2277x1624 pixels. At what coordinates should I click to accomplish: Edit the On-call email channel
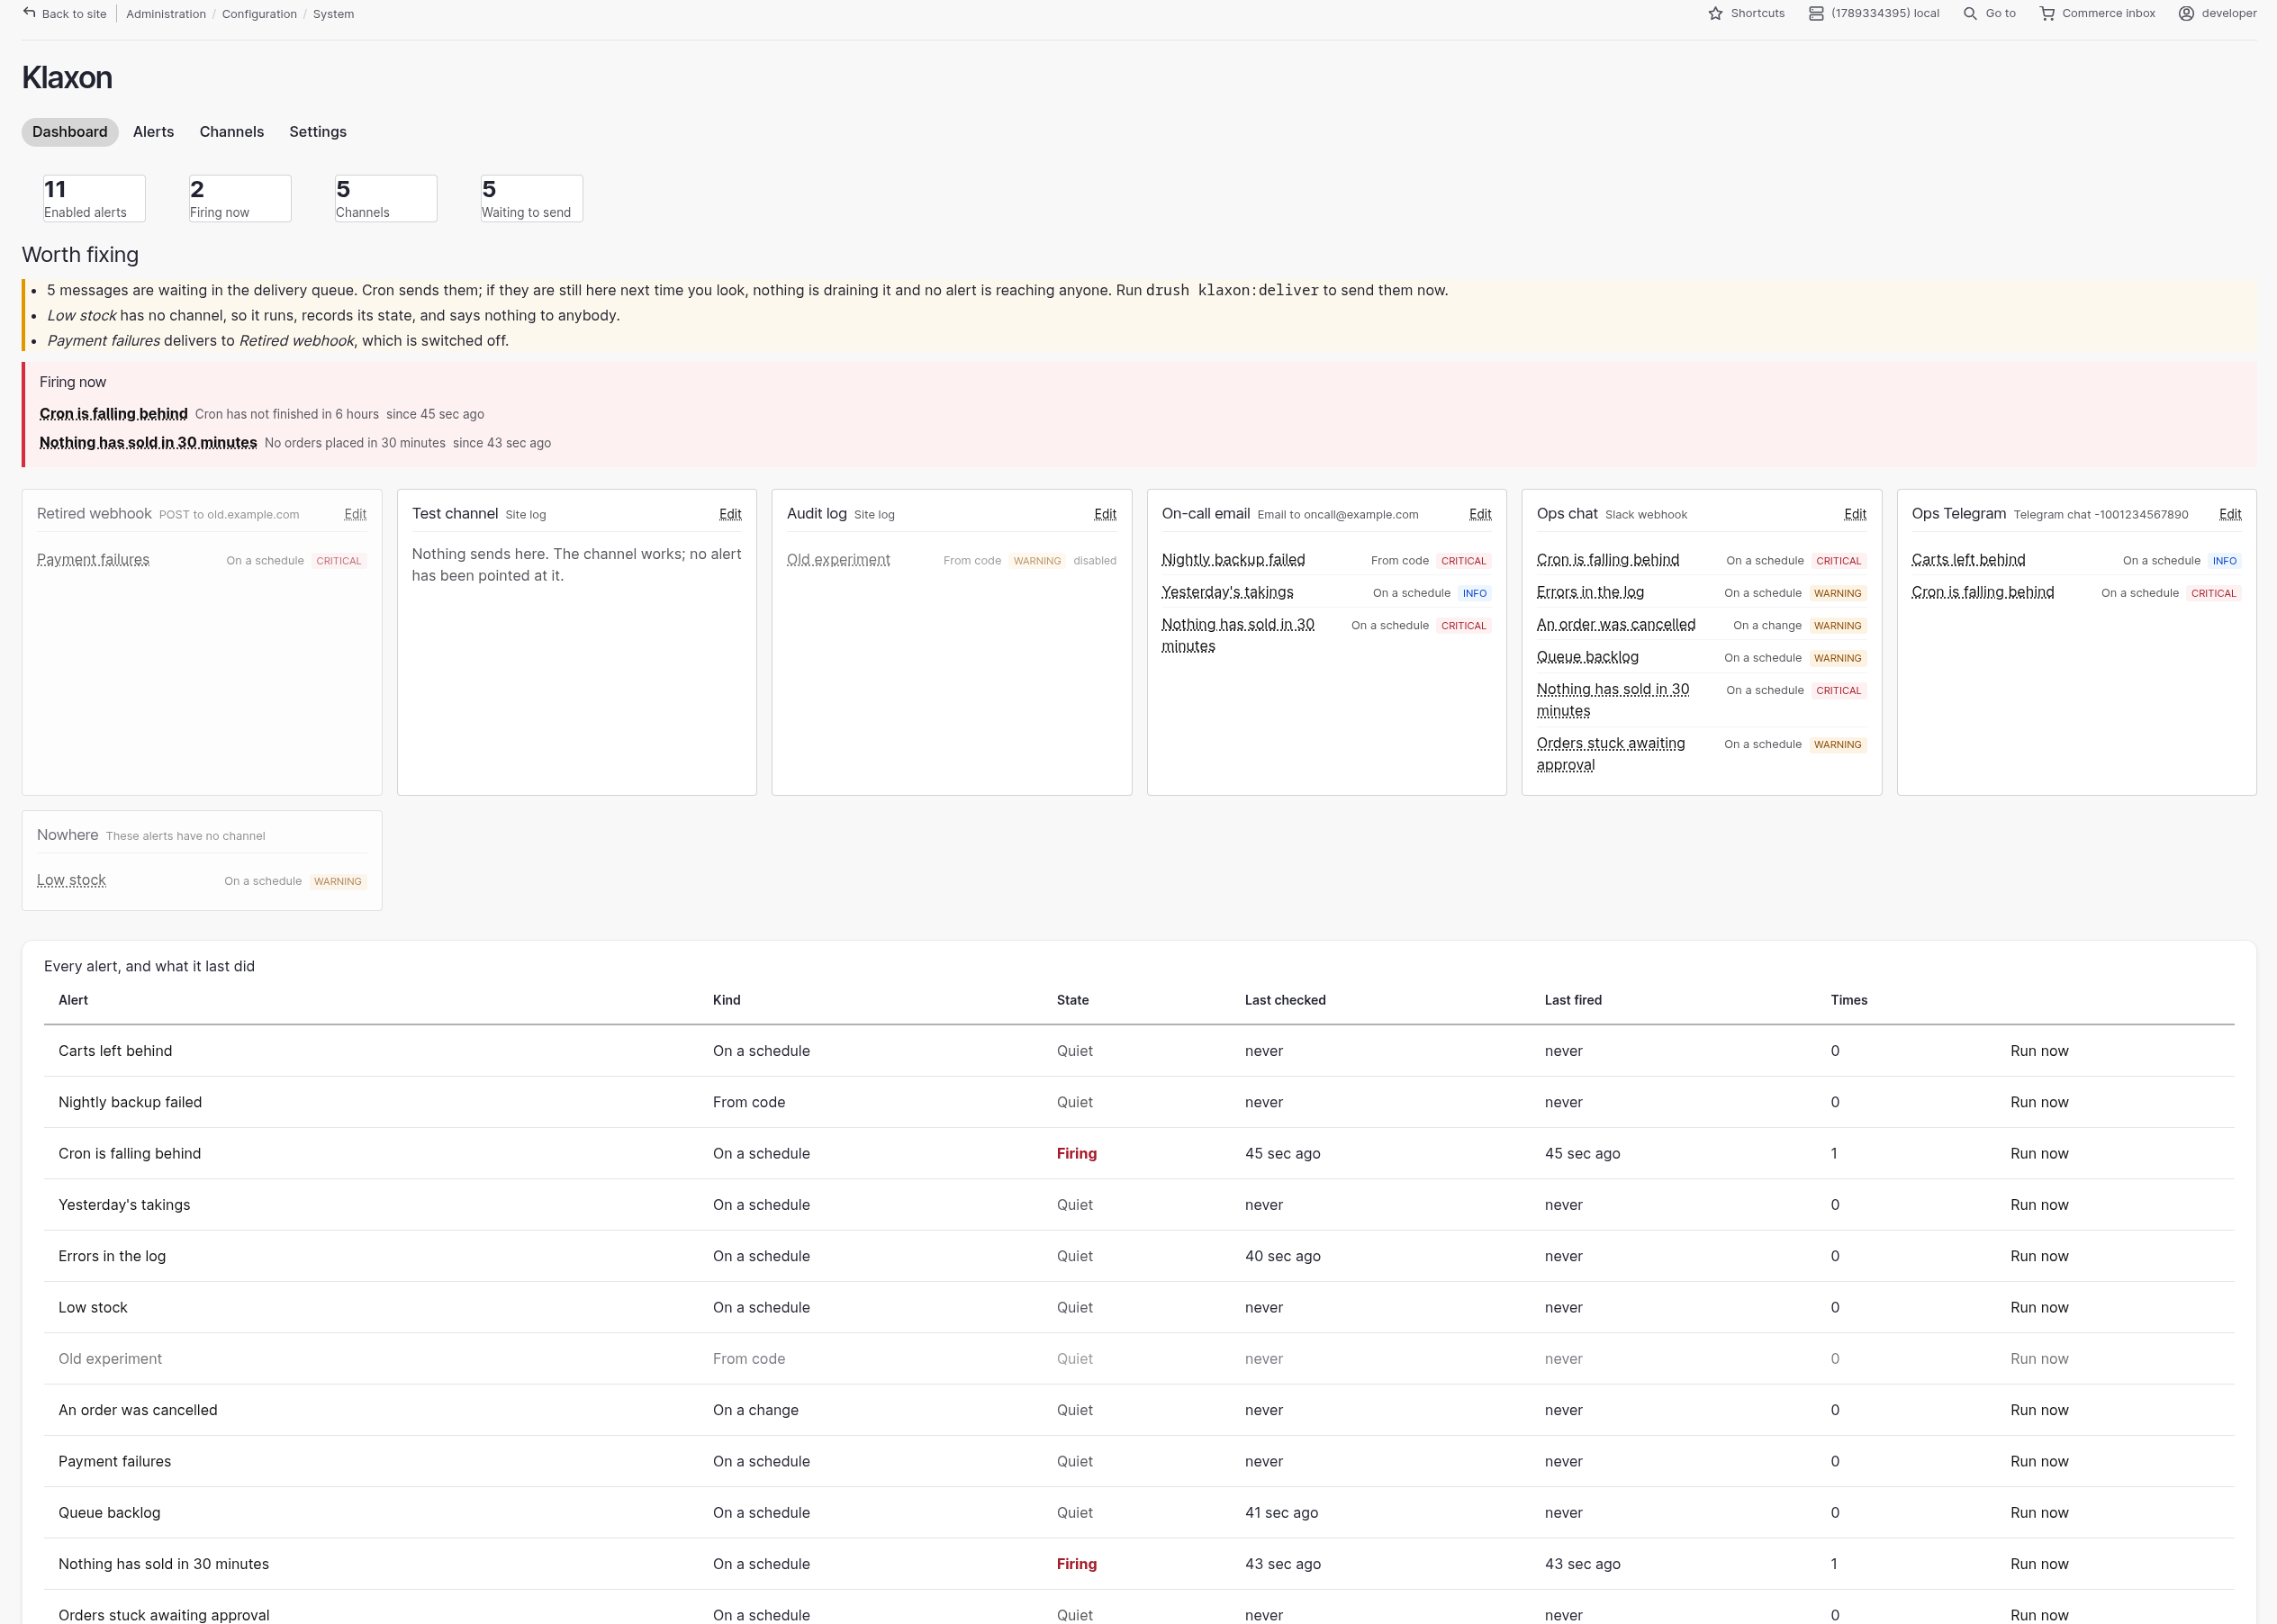[x=1480, y=514]
